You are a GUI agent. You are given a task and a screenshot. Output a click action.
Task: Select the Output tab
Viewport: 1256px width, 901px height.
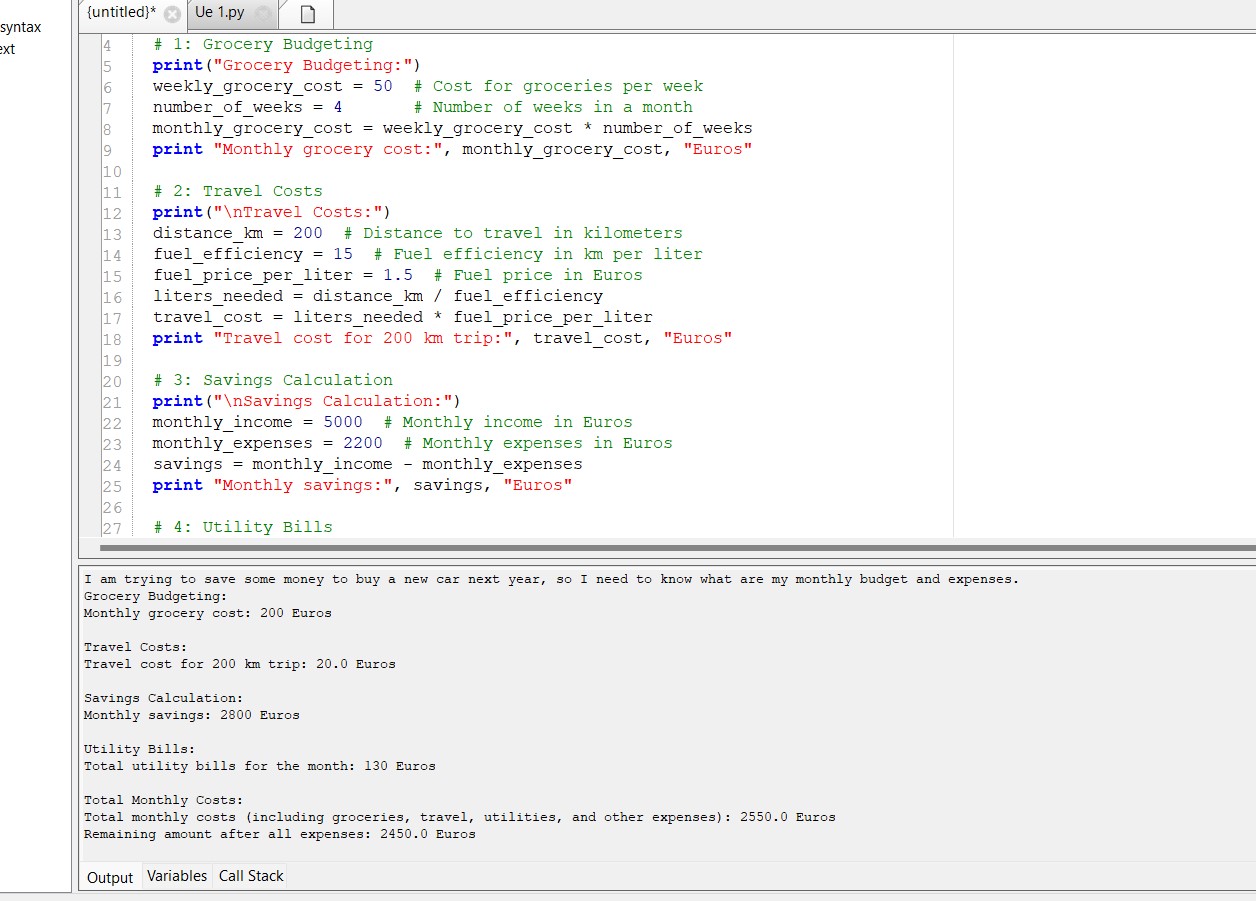click(x=110, y=877)
